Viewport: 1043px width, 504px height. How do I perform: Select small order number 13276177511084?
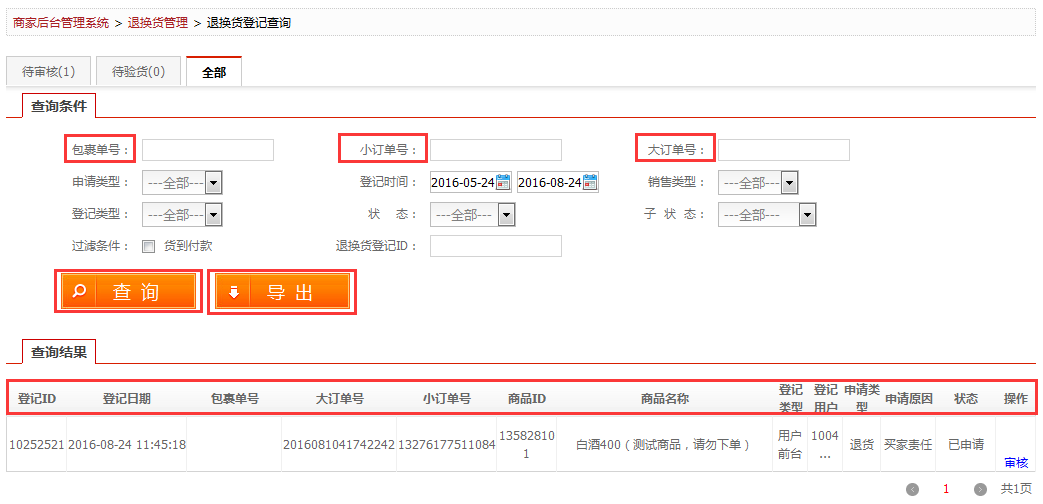pyautogui.click(x=447, y=444)
